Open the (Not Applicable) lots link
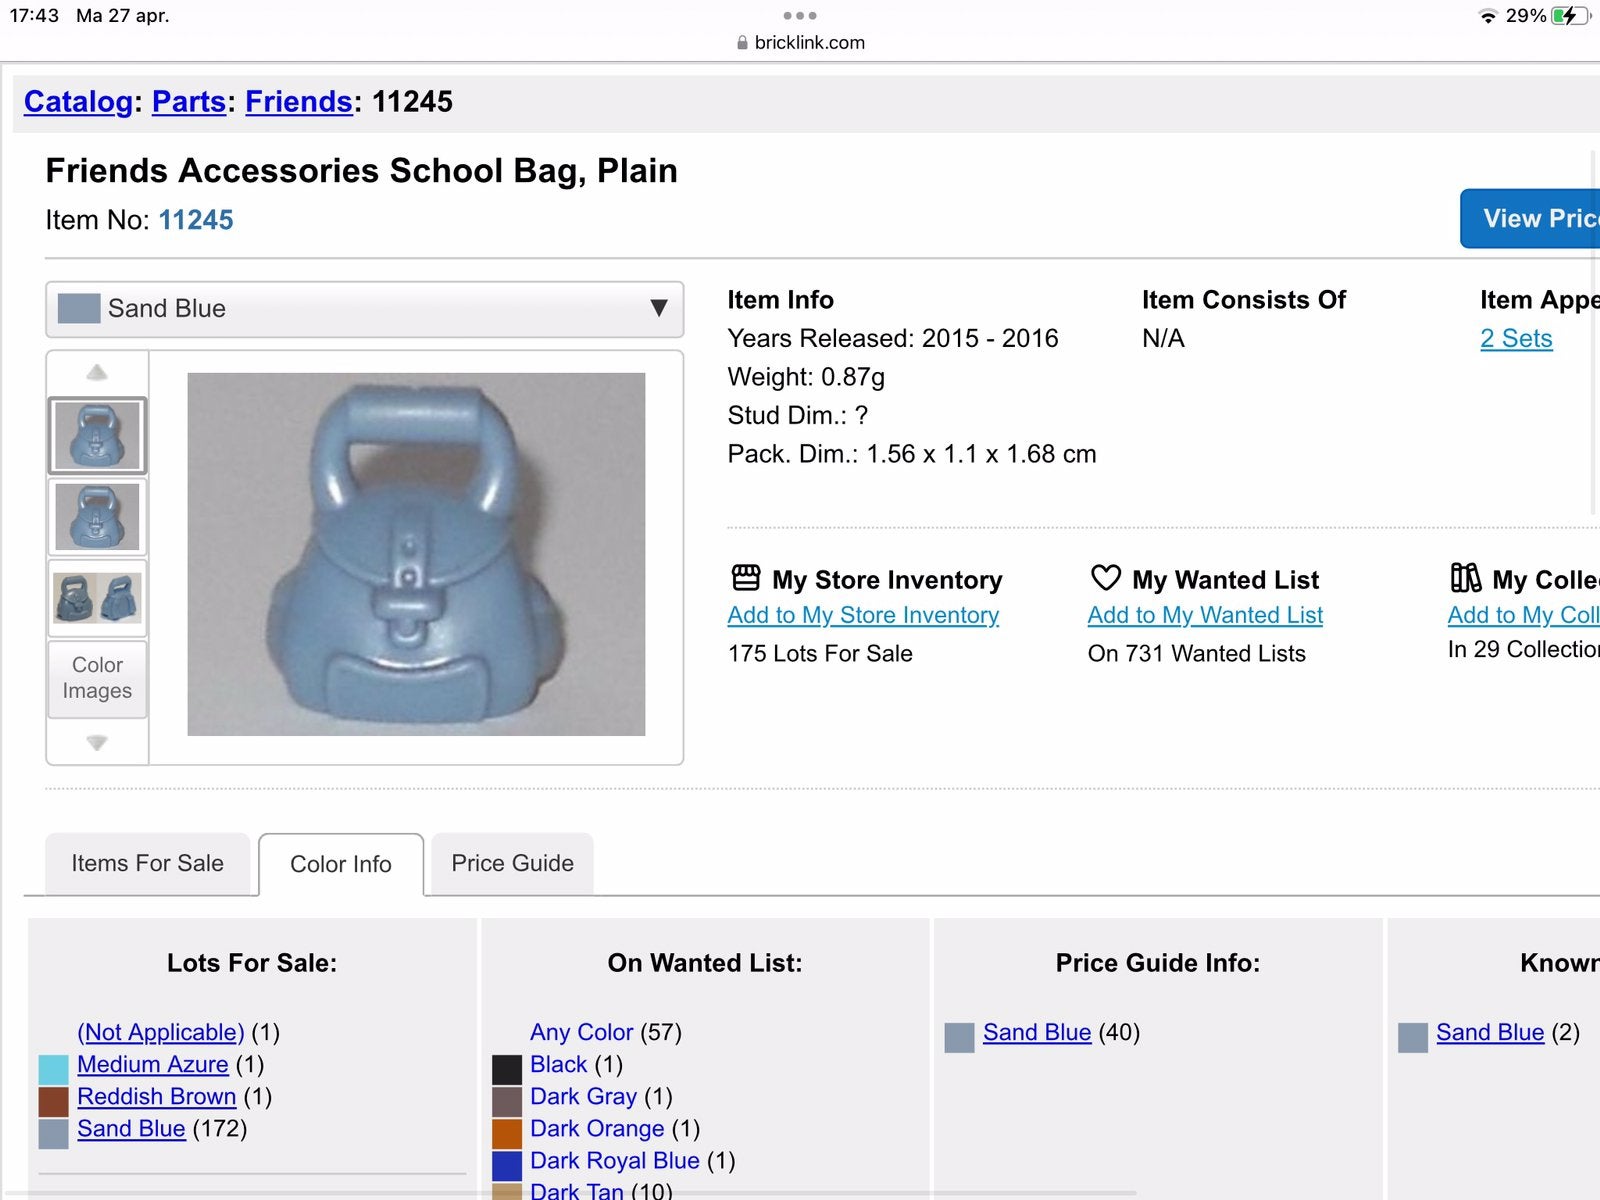 pyautogui.click(x=161, y=1032)
